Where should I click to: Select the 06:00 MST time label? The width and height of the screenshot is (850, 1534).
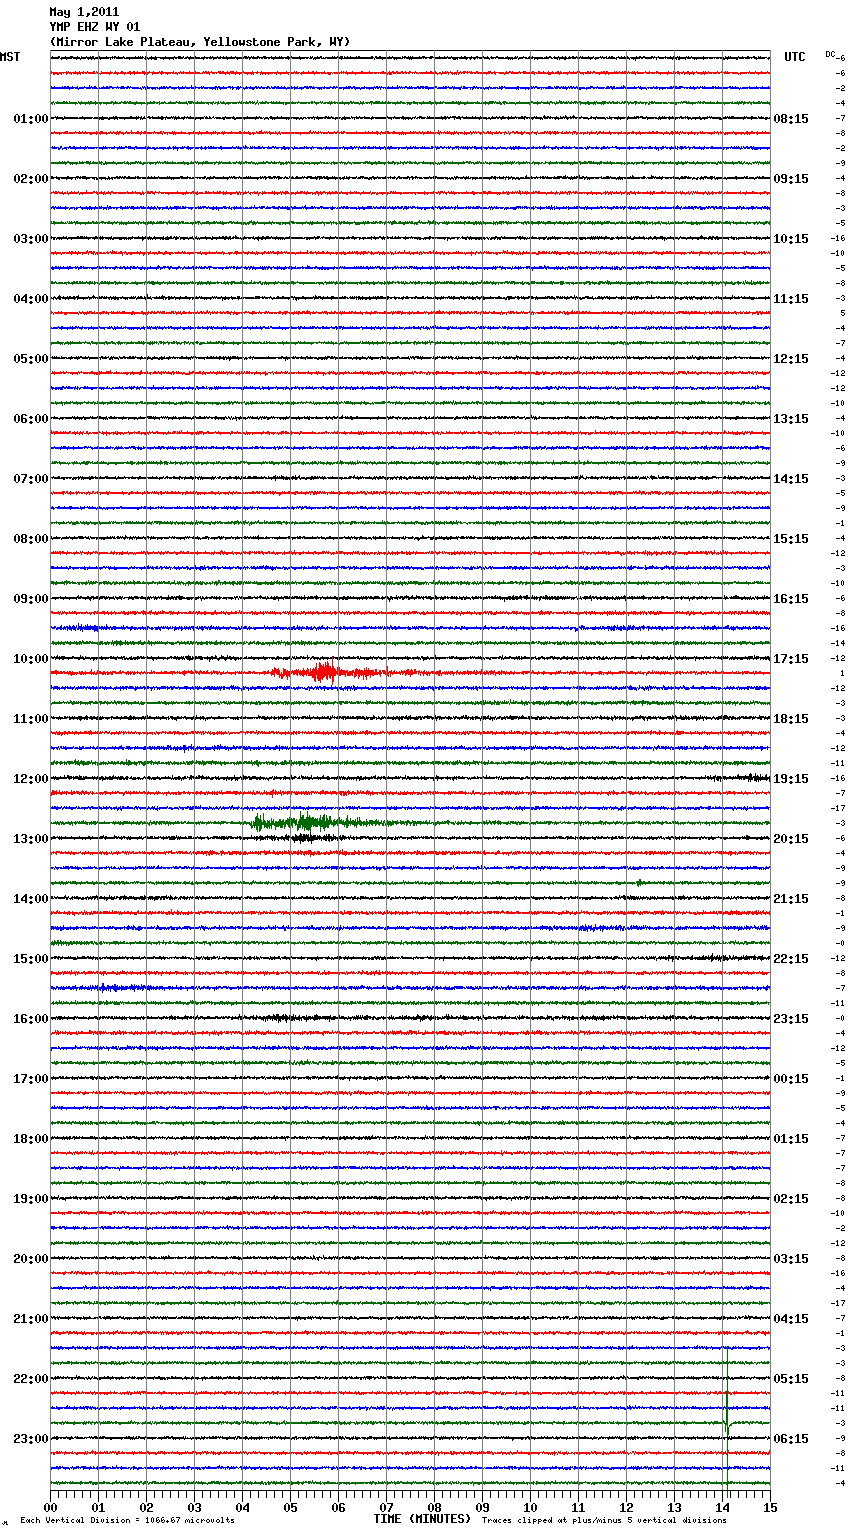[30, 419]
